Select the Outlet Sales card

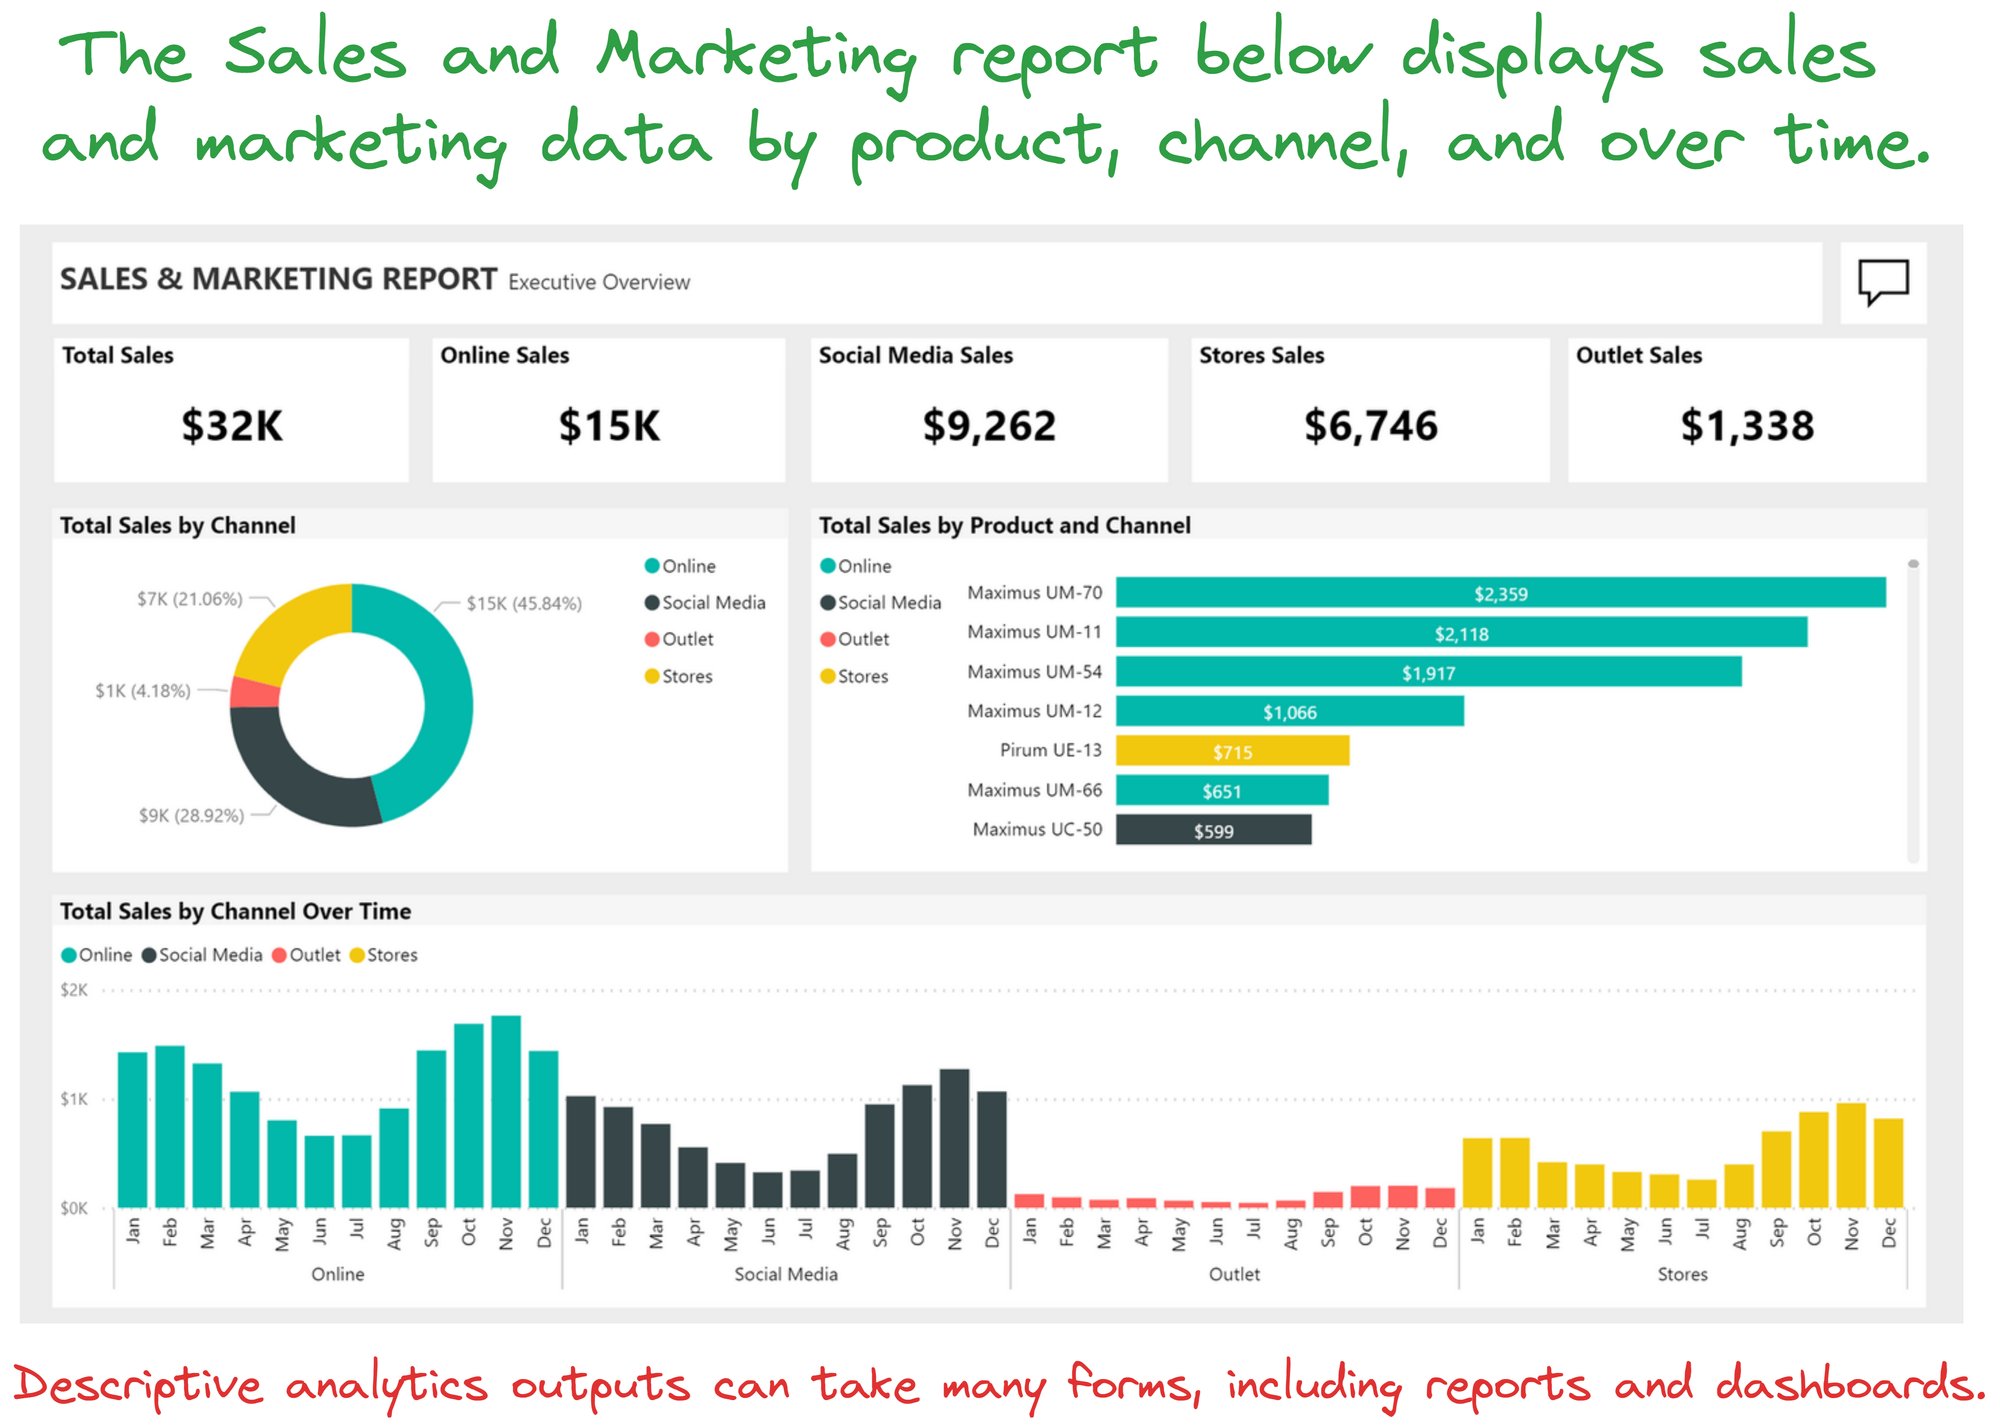(x=1747, y=410)
